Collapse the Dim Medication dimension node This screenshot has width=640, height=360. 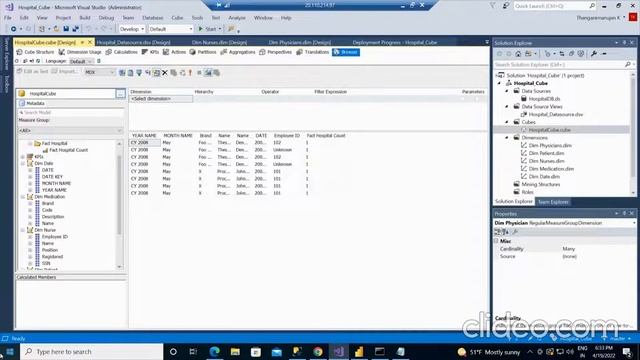23,197
